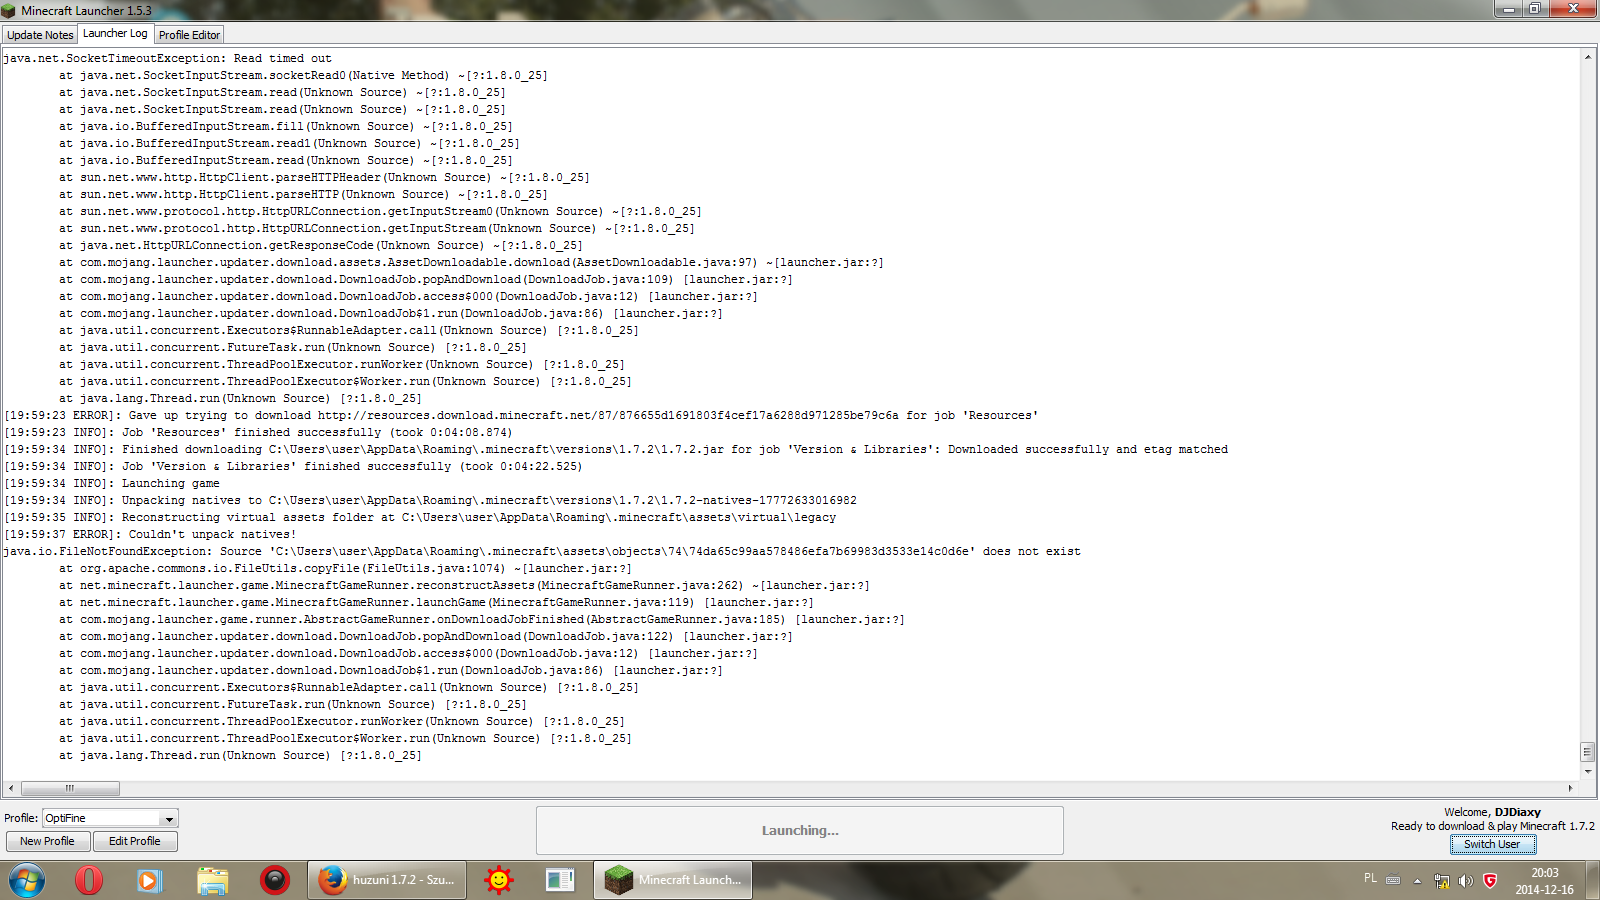Image resolution: width=1600 pixels, height=900 pixels.
Task: Click the "Couldn't unpack natives!" error line
Action: pos(150,534)
